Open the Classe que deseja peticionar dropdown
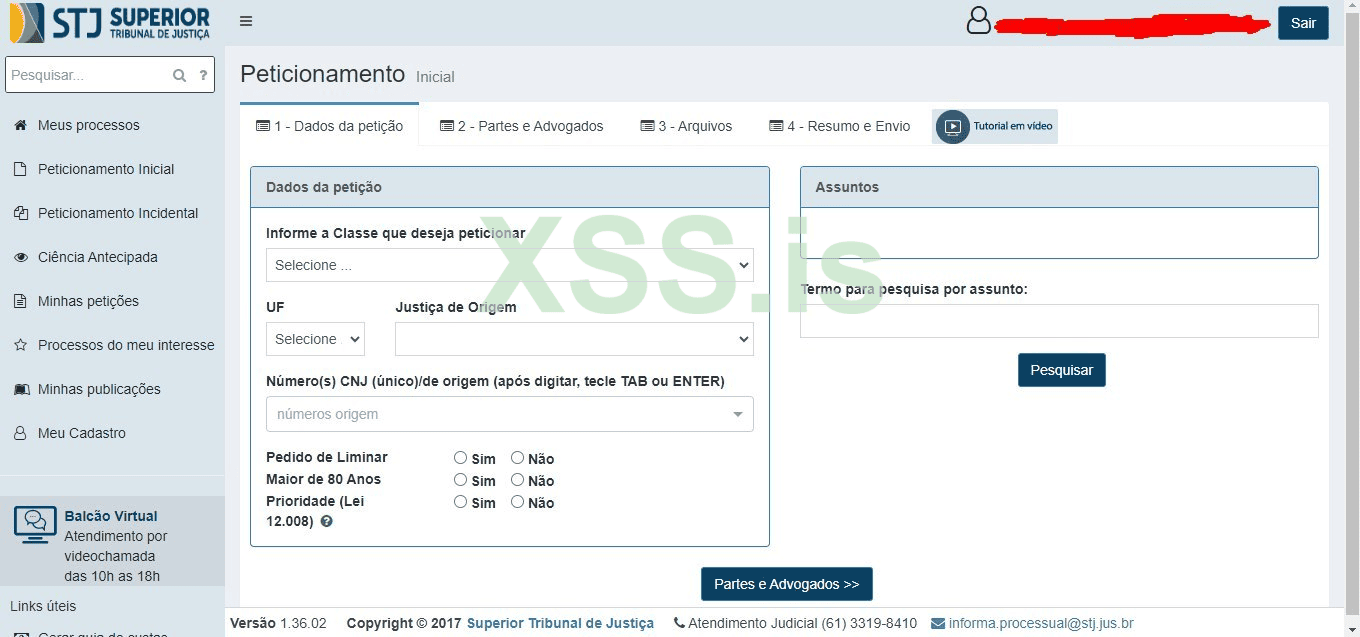Image resolution: width=1360 pixels, height=637 pixels. pos(510,265)
